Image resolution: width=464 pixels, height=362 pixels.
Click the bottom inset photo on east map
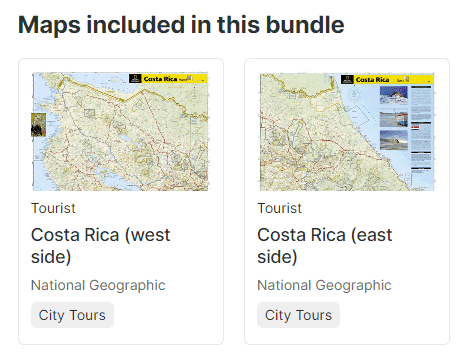point(394,140)
